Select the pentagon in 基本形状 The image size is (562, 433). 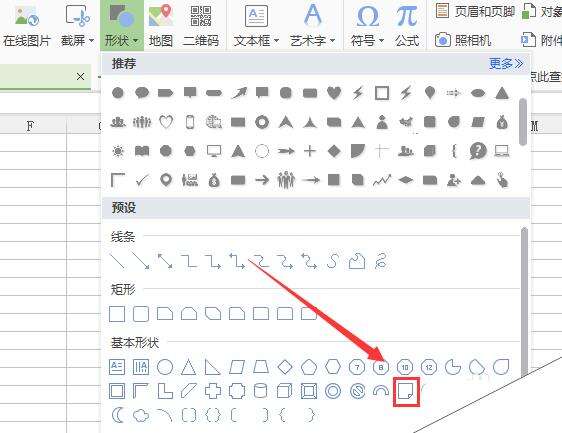[309, 367]
